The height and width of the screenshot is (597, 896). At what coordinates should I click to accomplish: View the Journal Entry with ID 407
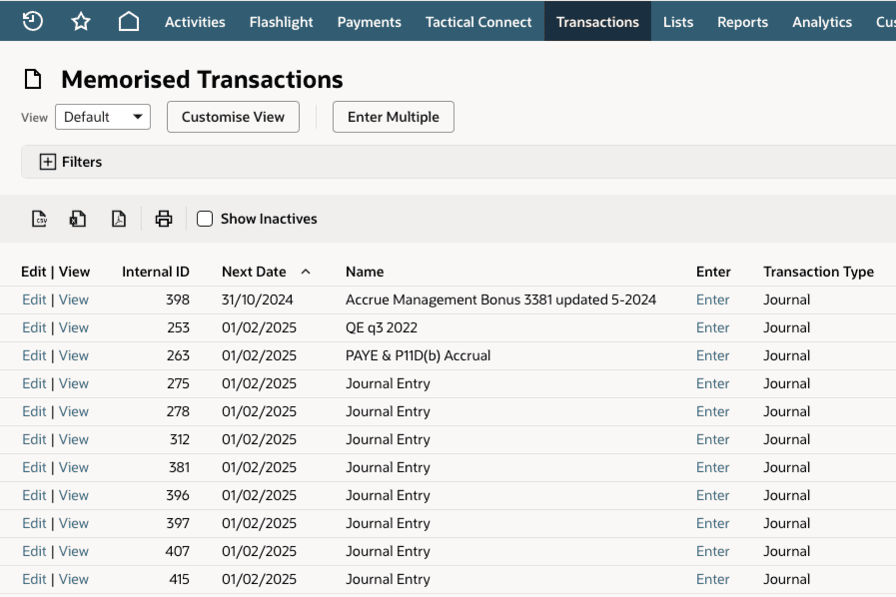point(74,552)
